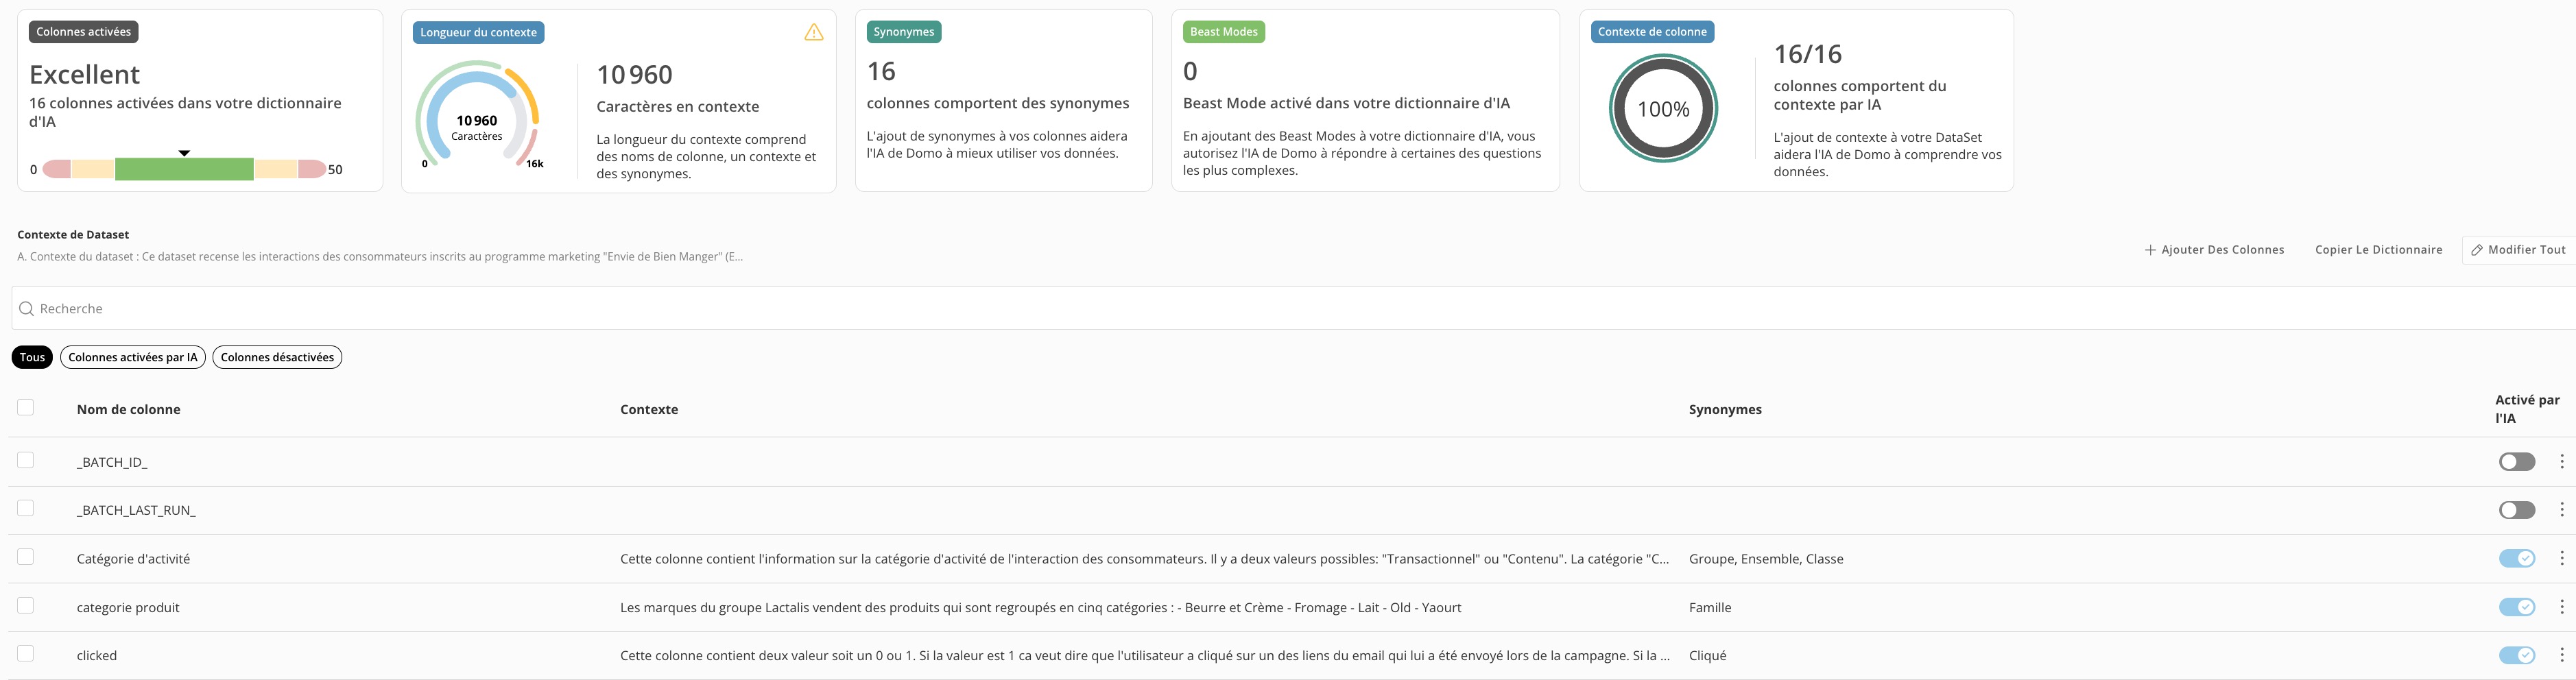
Task: Click the pencil Modifier Tout button
Action: [2518, 250]
